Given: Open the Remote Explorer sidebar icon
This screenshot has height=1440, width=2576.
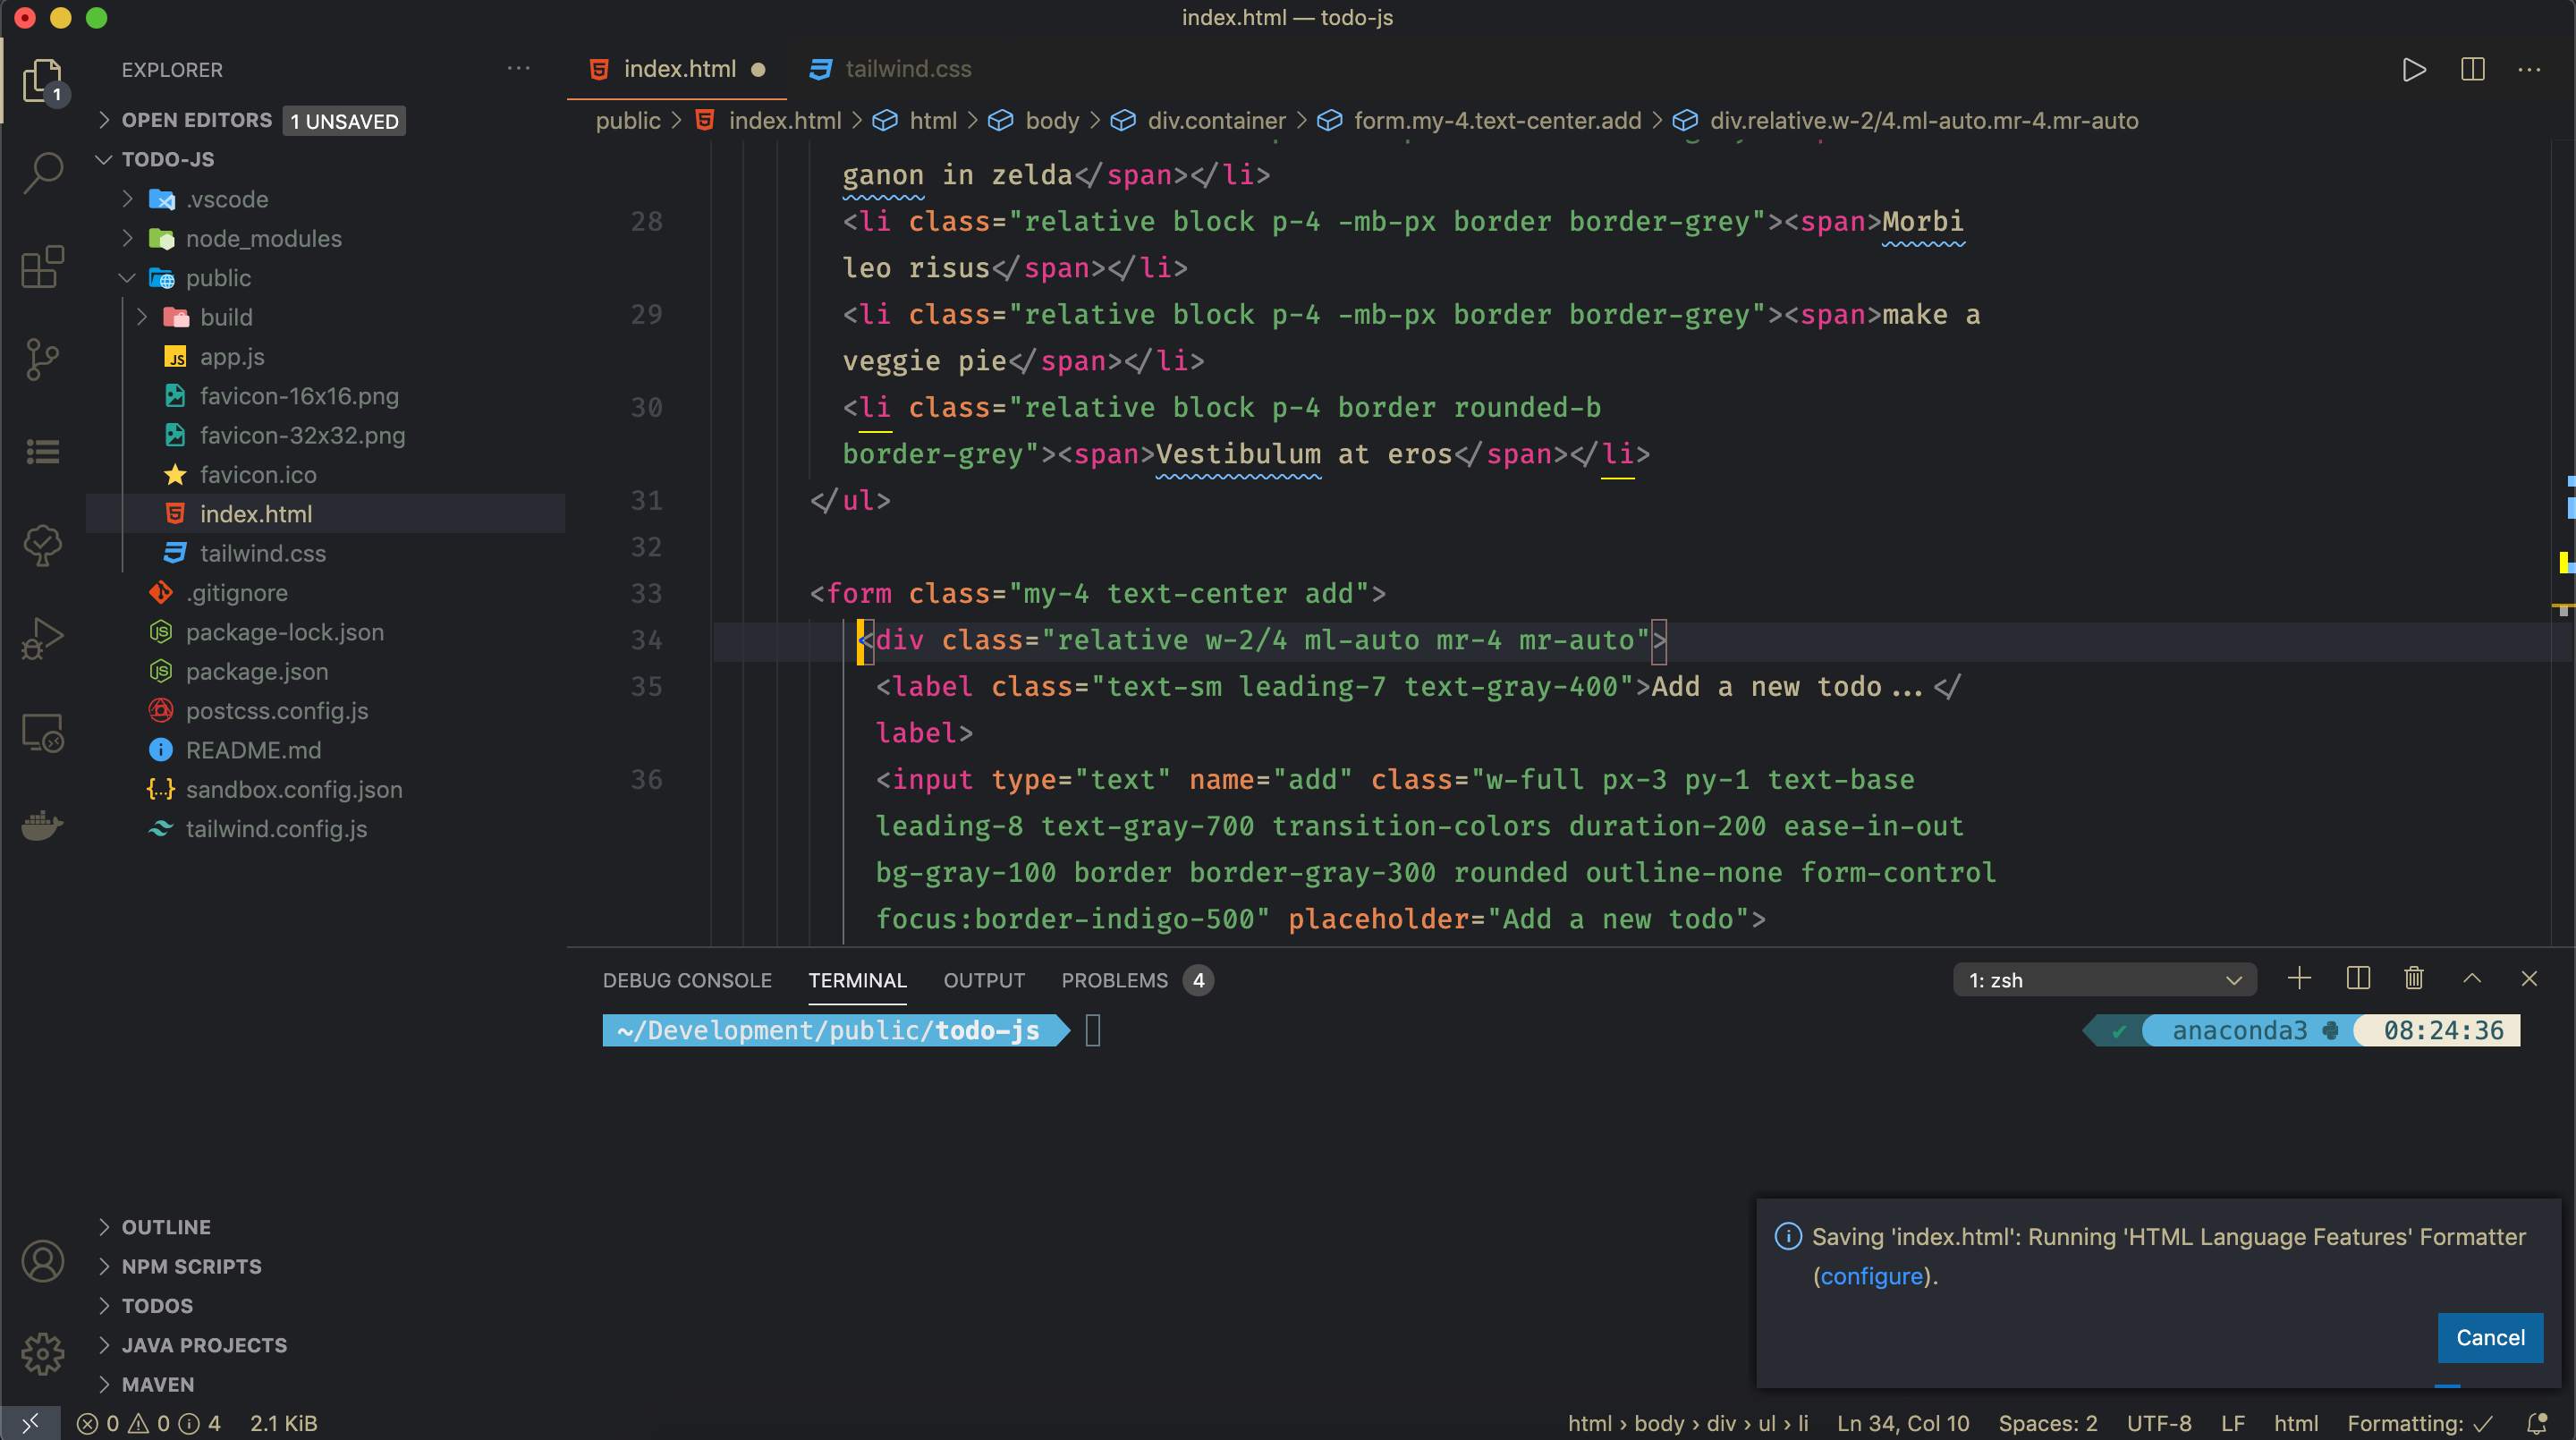Looking at the screenshot, I should 43,732.
